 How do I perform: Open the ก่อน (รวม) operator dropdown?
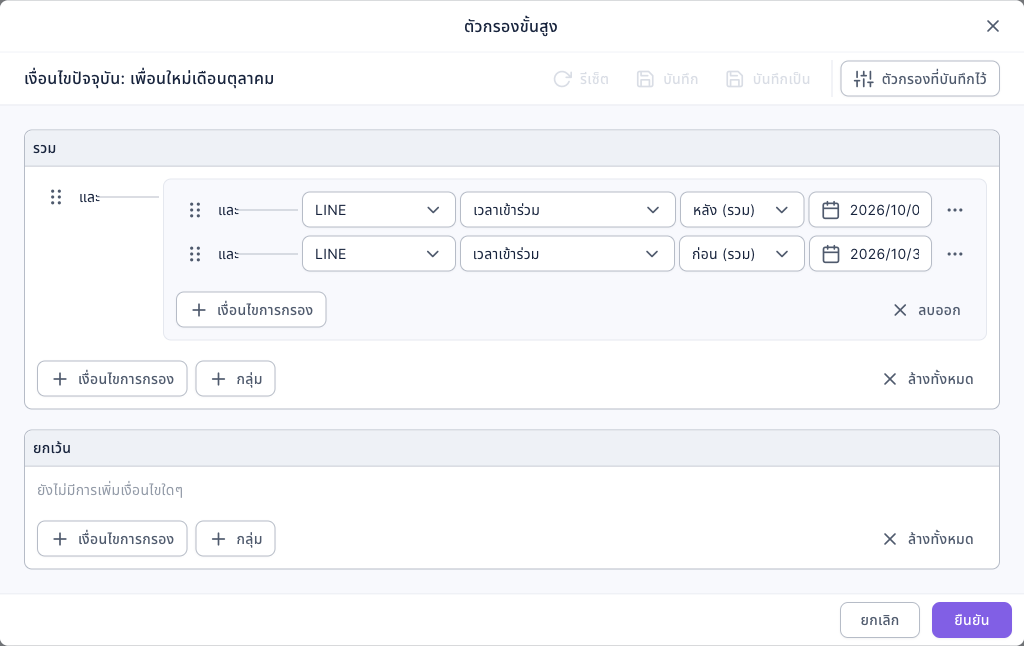742,254
